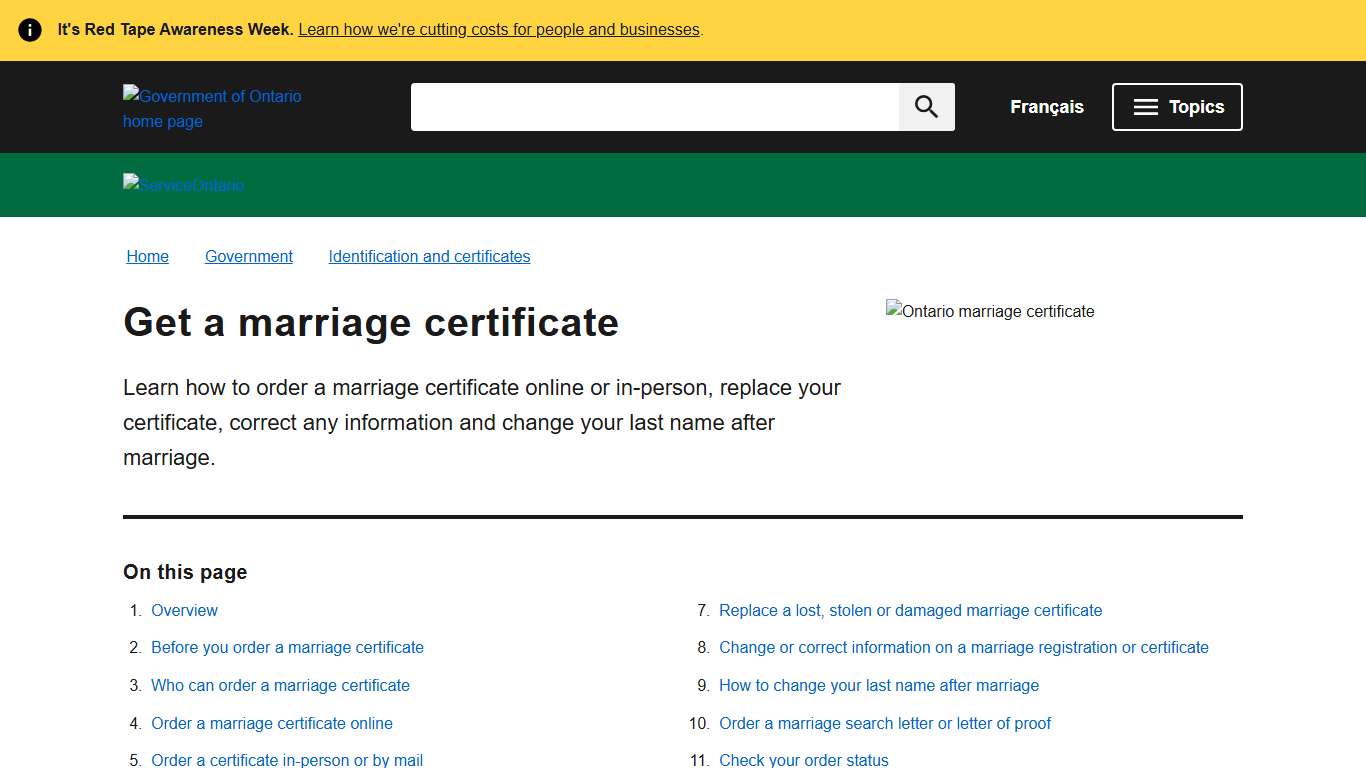Image resolution: width=1366 pixels, height=768 pixels.
Task: Open Check your order status
Action: coord(803,759)
